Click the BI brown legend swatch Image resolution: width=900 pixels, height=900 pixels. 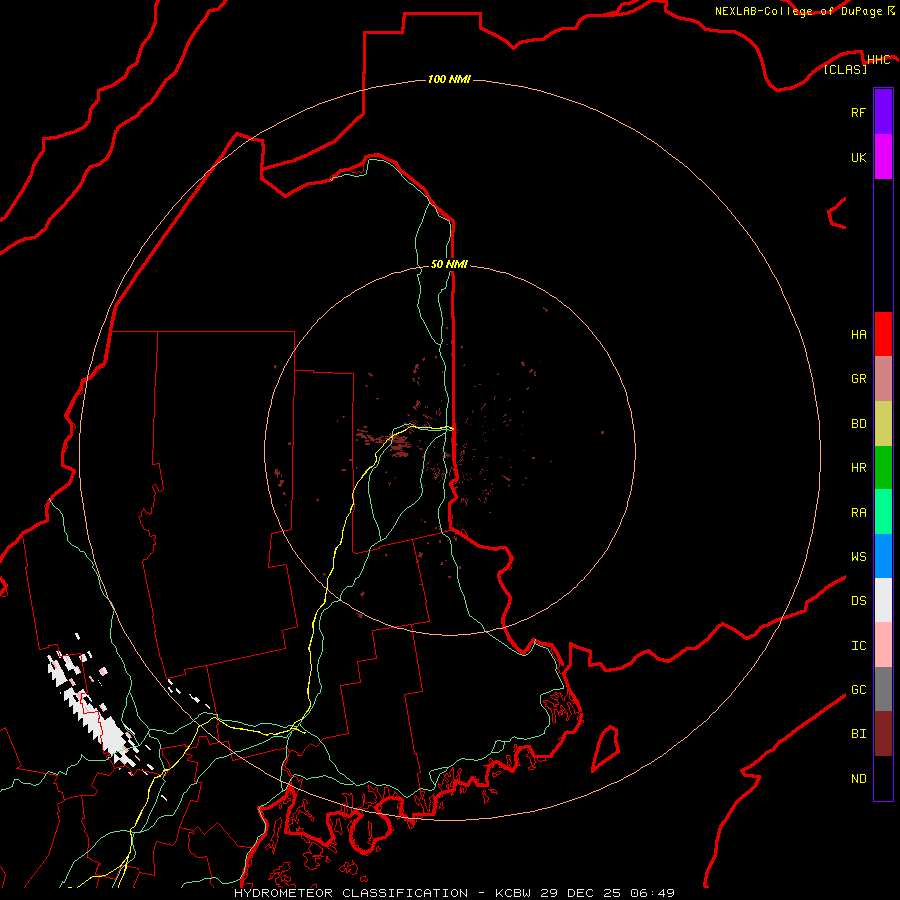[x=883, y=734]
